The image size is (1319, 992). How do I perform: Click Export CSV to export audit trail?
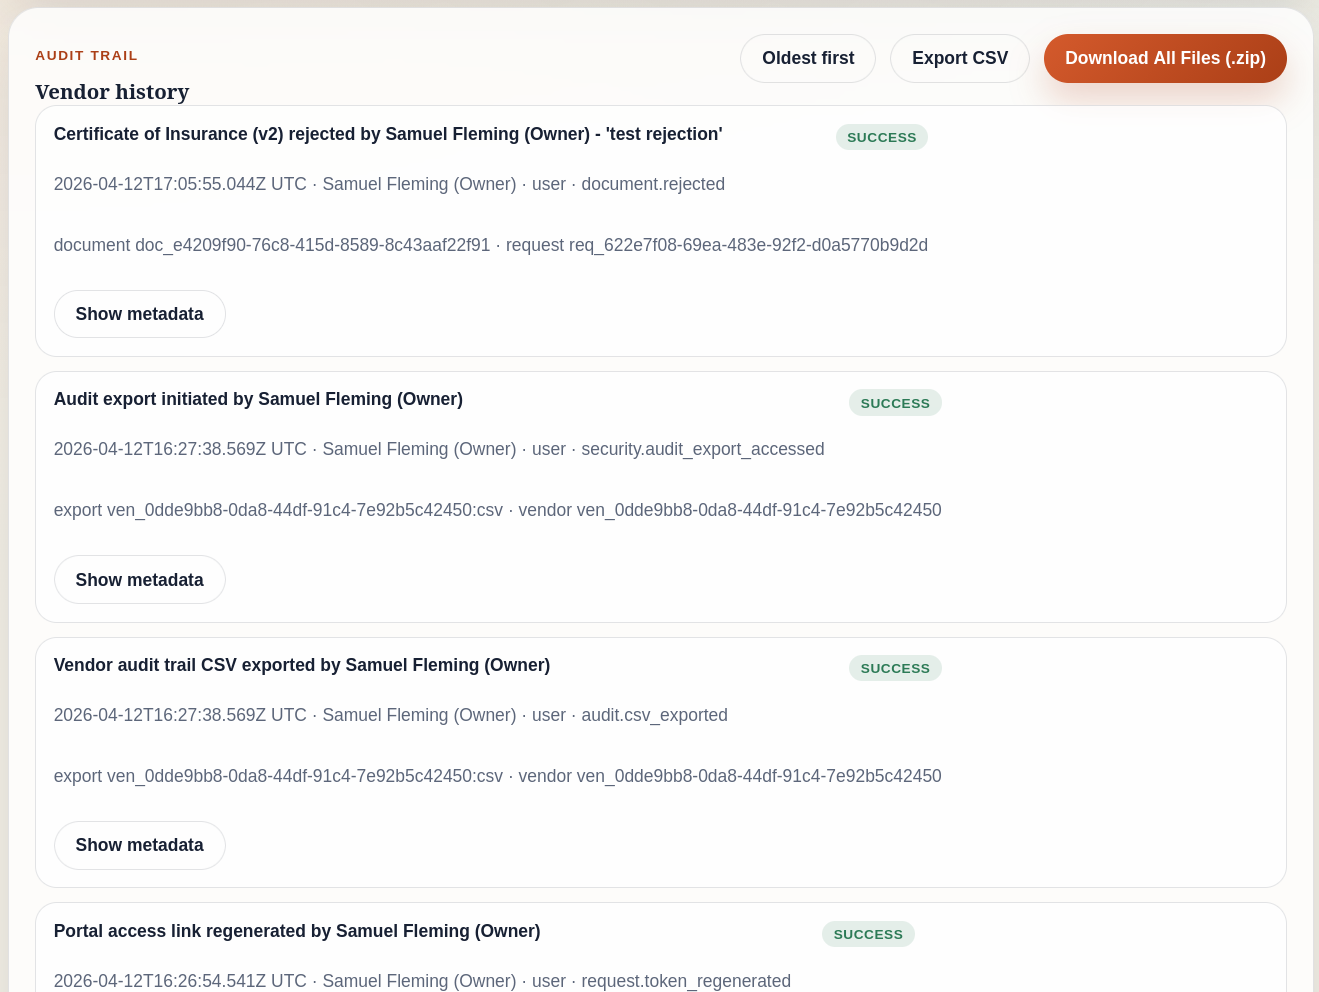959,58
